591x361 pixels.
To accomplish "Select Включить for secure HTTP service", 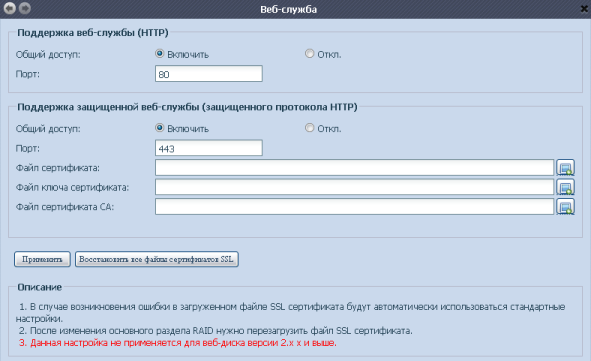I will coord(159,128).
